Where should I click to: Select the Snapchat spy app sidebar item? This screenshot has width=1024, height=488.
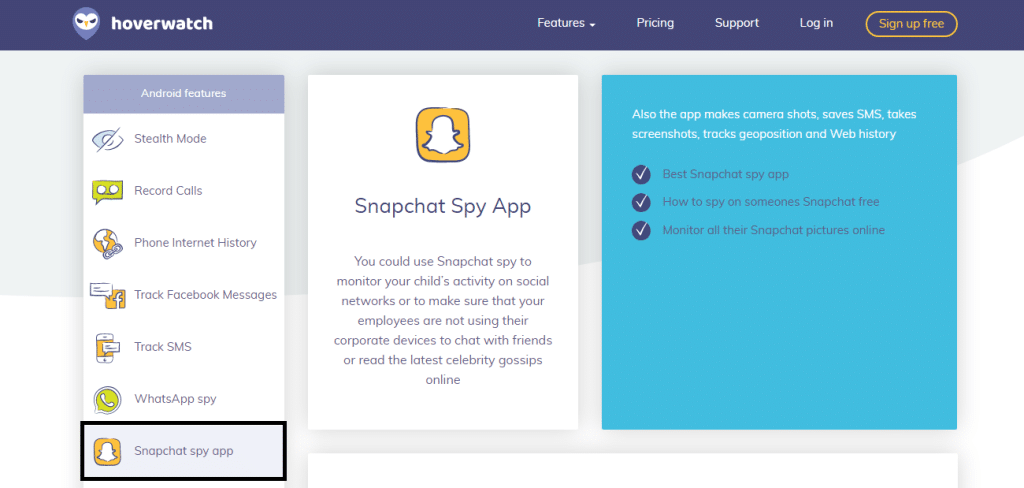click(x=184, y=451)
